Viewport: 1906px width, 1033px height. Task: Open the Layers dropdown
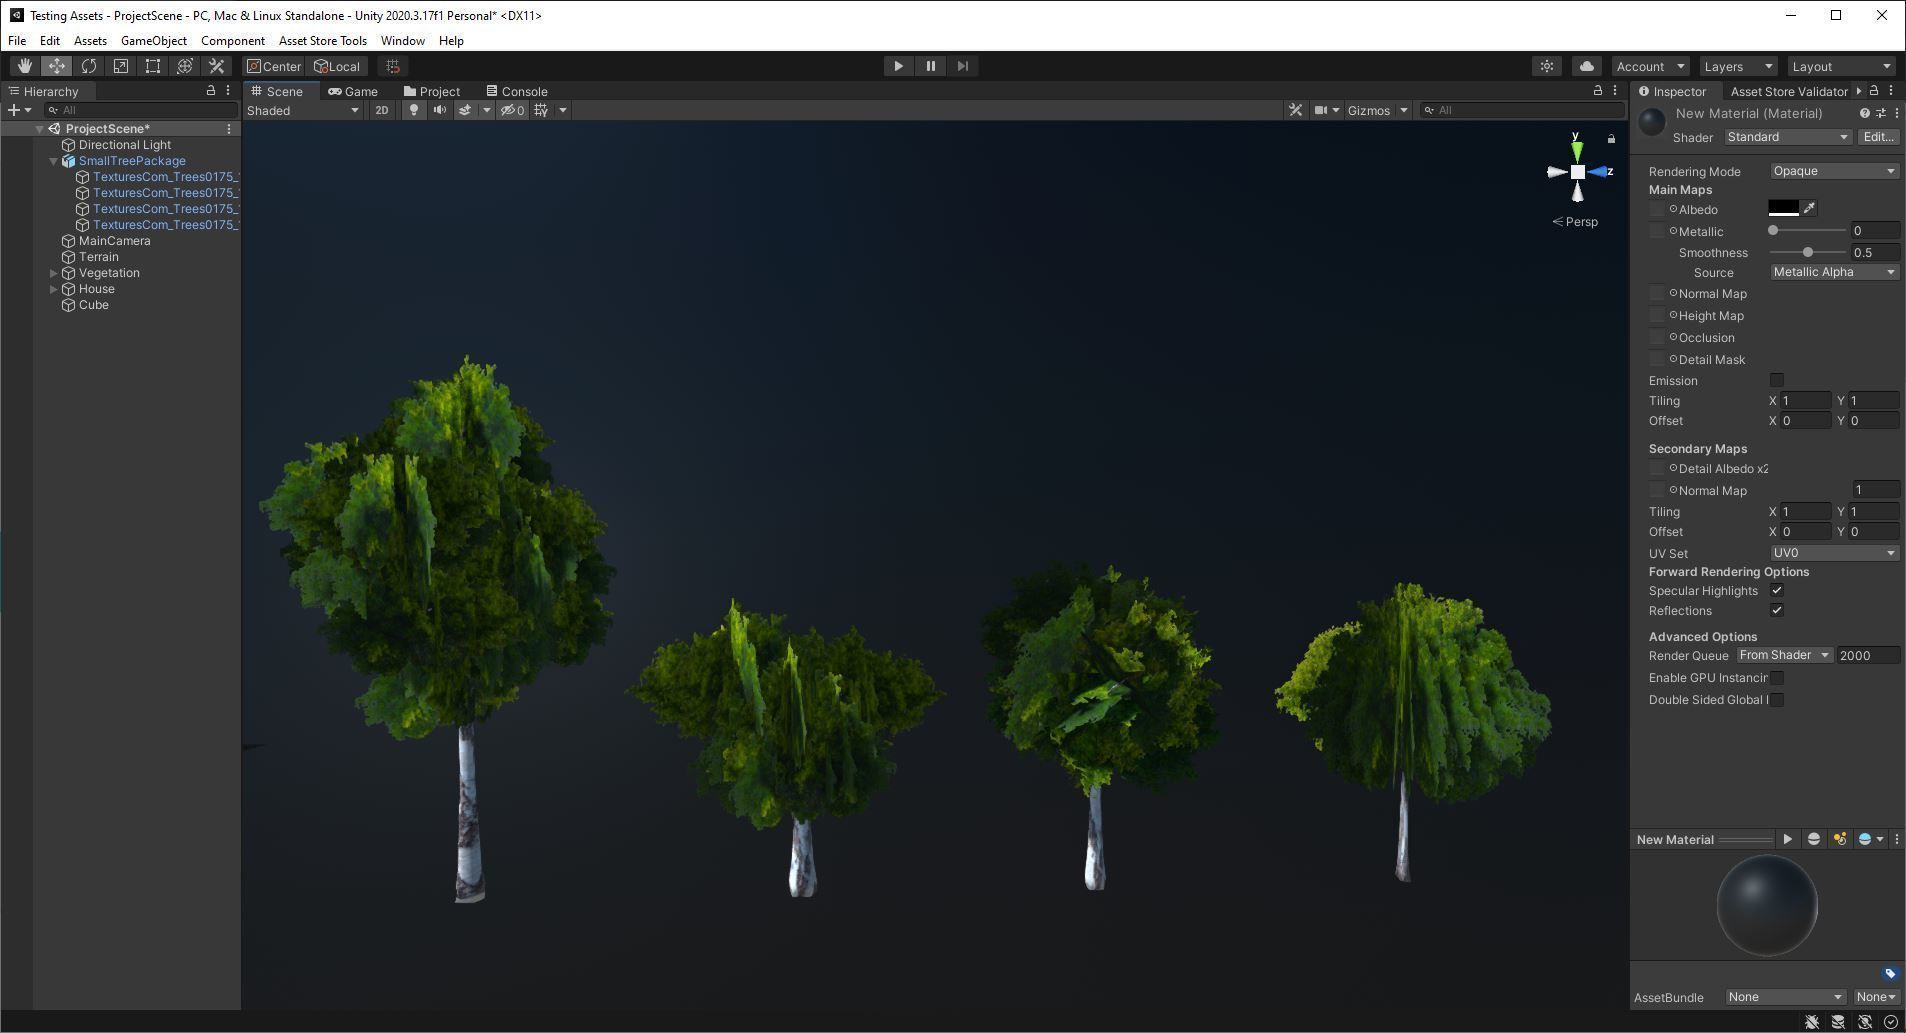tap(1738, 66)
